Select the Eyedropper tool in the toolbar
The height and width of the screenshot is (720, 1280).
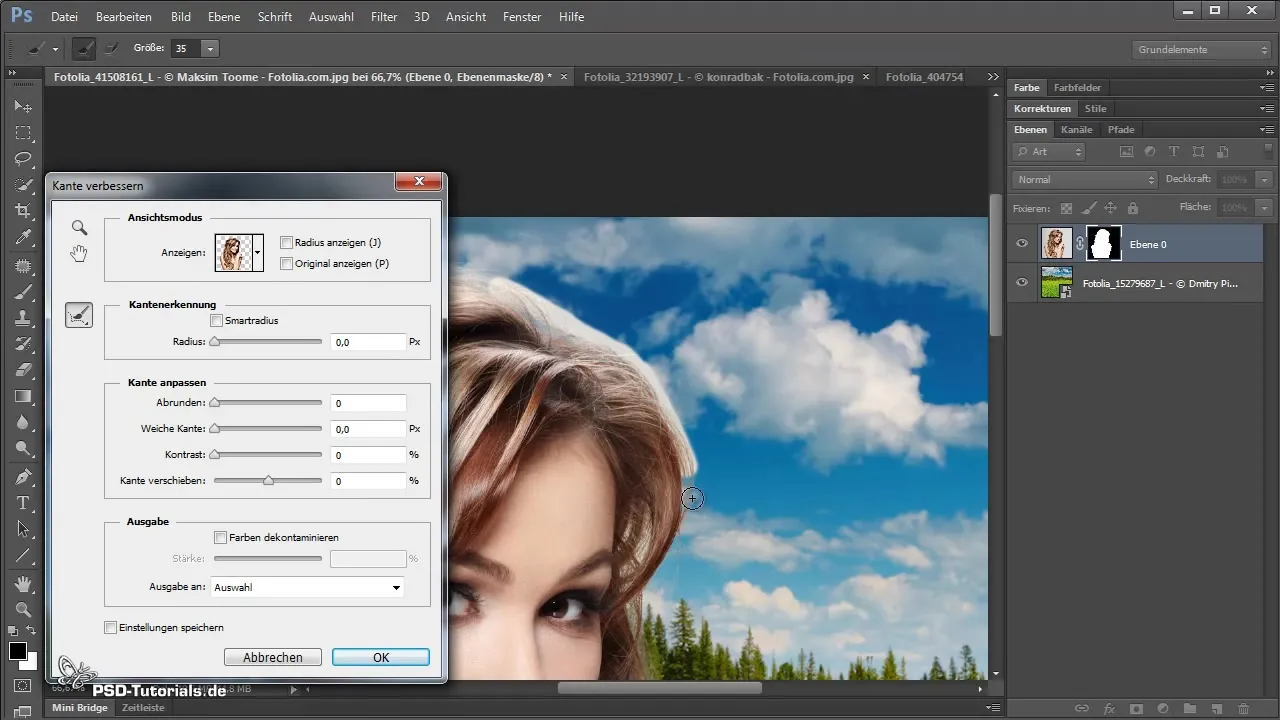(23, 237)
